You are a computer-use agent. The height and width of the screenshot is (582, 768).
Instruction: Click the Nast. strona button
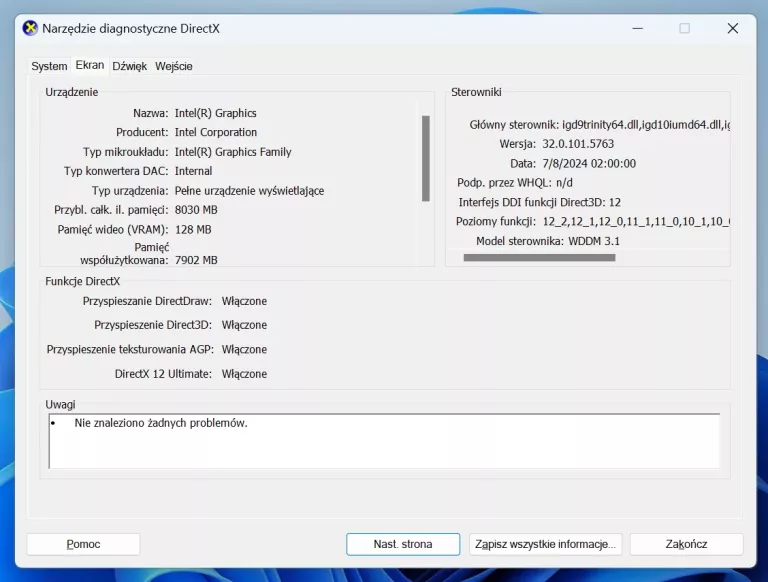[403, 544]
